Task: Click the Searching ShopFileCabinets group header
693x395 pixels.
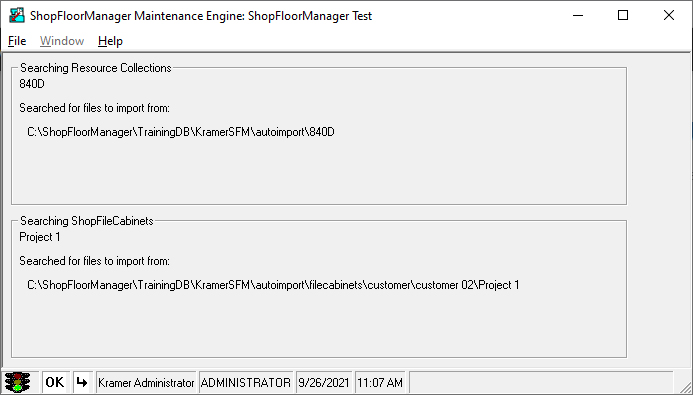Action: pyautogui.click(x=87, y=221)
